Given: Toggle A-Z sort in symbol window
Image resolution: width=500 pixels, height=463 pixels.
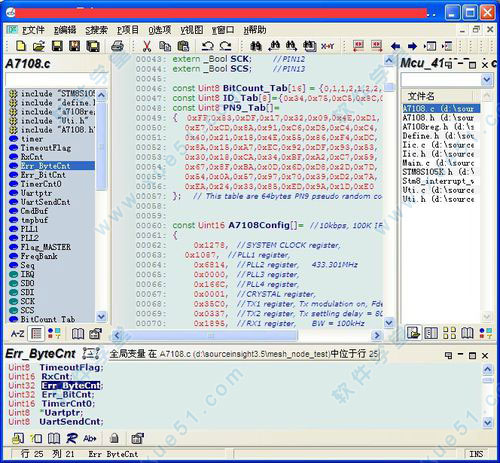Looking at the screenshot, I should pos(17,333).
